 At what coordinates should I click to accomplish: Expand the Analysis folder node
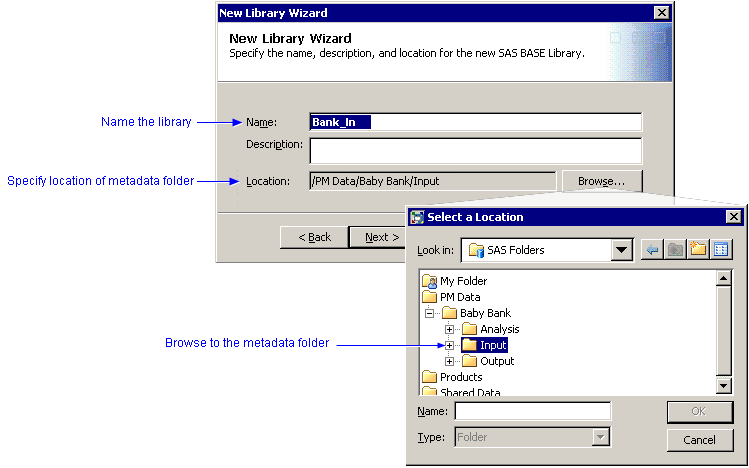click(450, 329)
